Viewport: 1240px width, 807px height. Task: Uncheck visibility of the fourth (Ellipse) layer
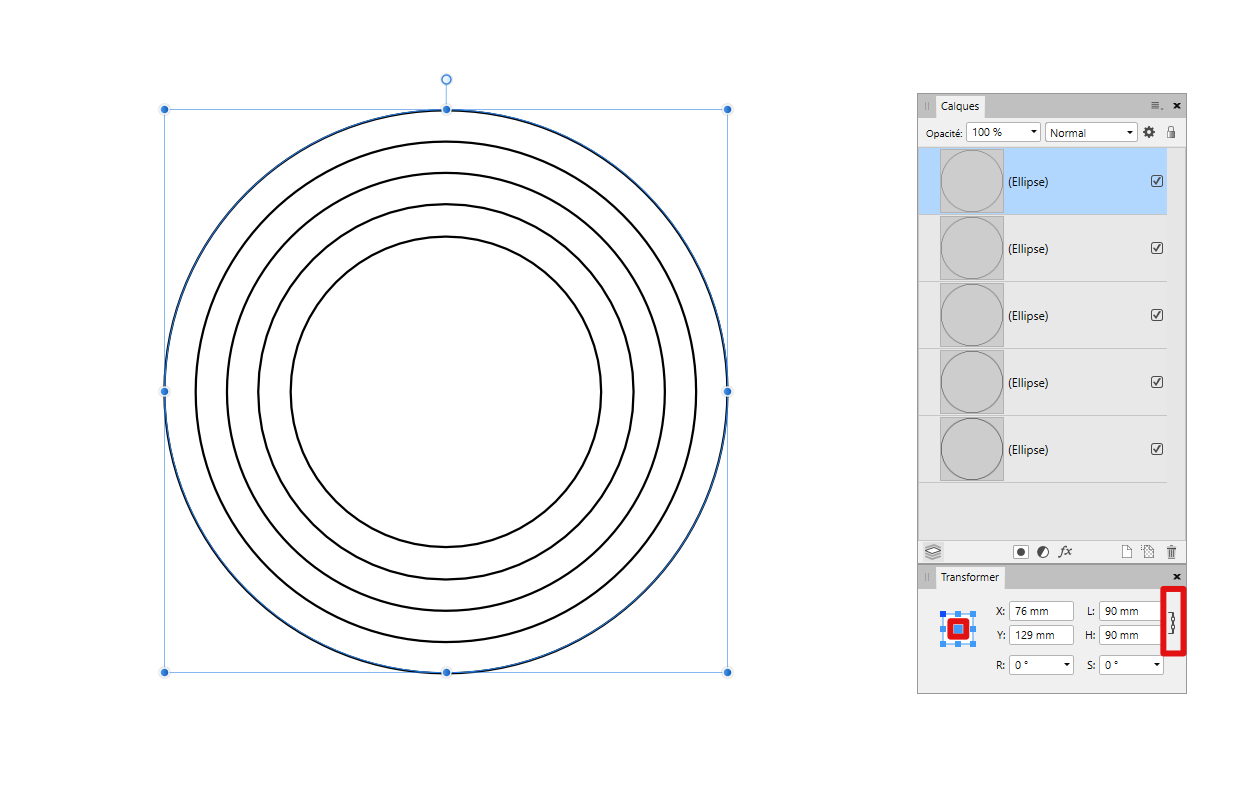point(1157,382)
